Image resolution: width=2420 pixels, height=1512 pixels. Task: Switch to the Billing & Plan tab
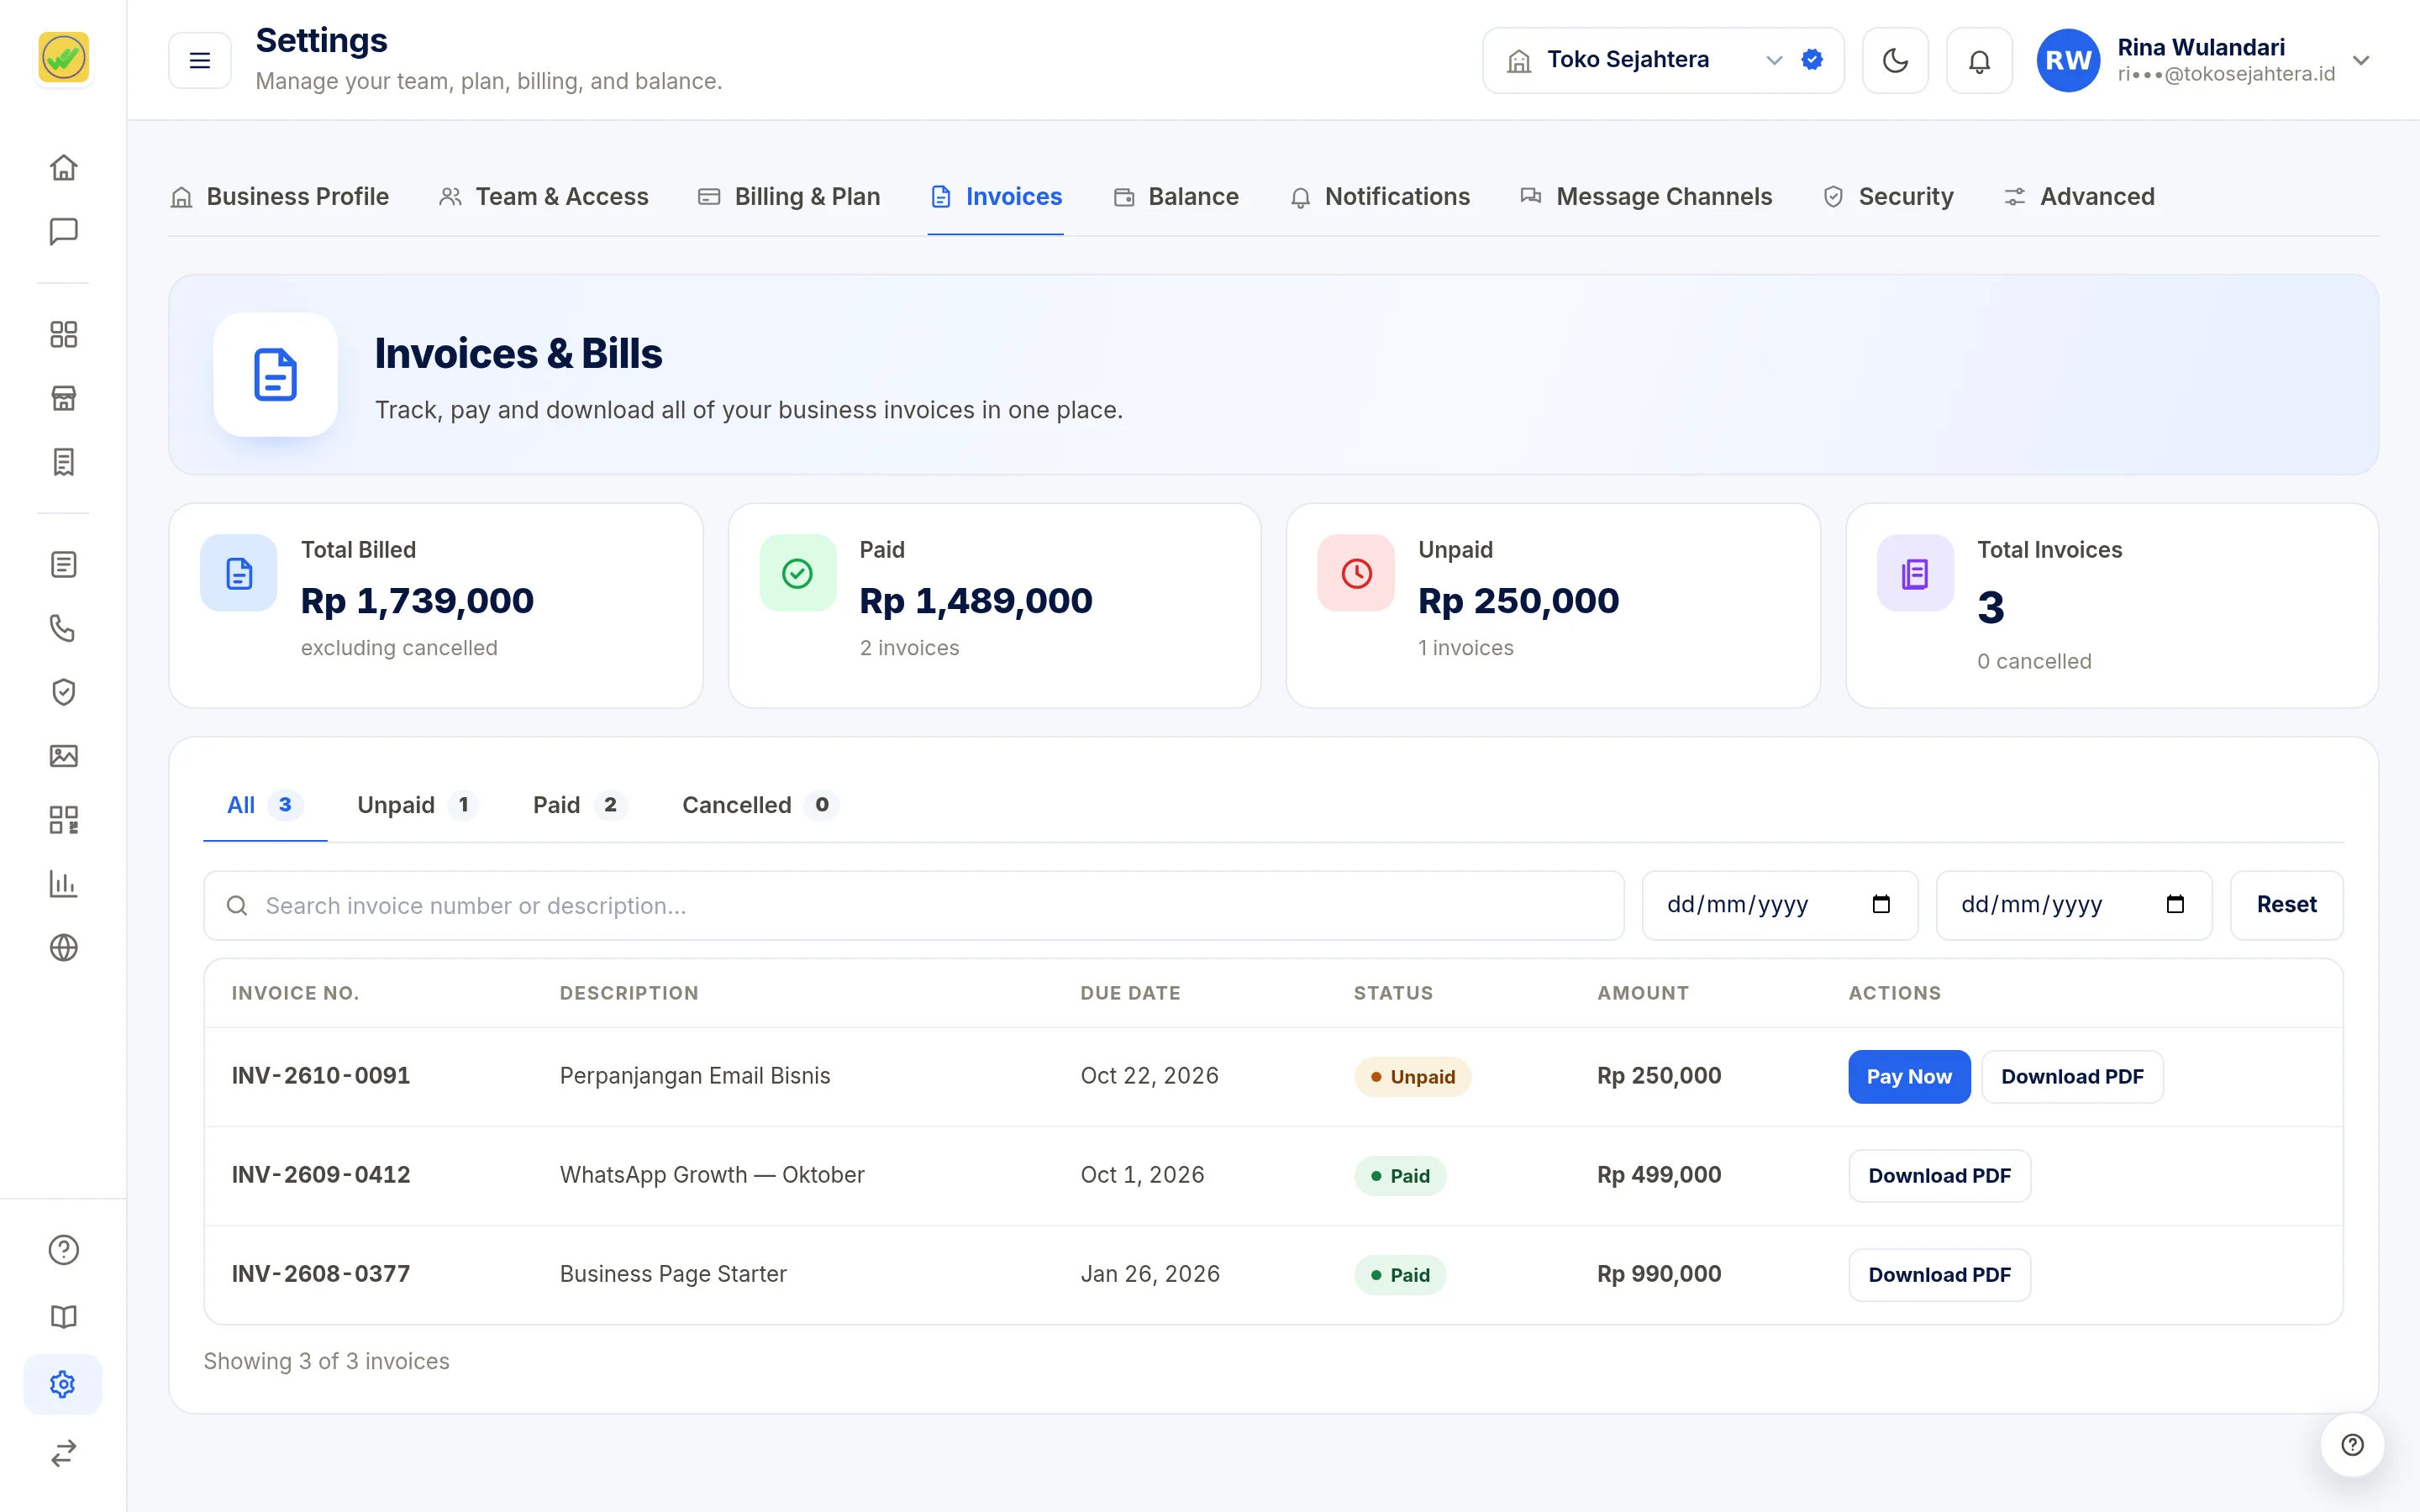point(789,197)
